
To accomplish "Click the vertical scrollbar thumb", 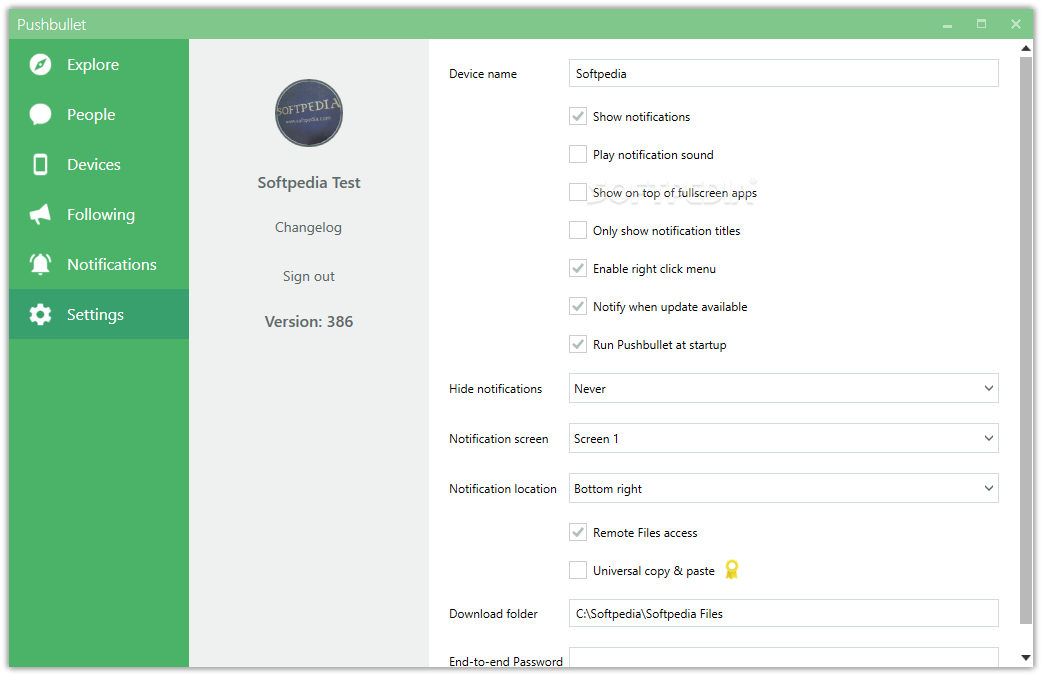I will point(1026,340).
